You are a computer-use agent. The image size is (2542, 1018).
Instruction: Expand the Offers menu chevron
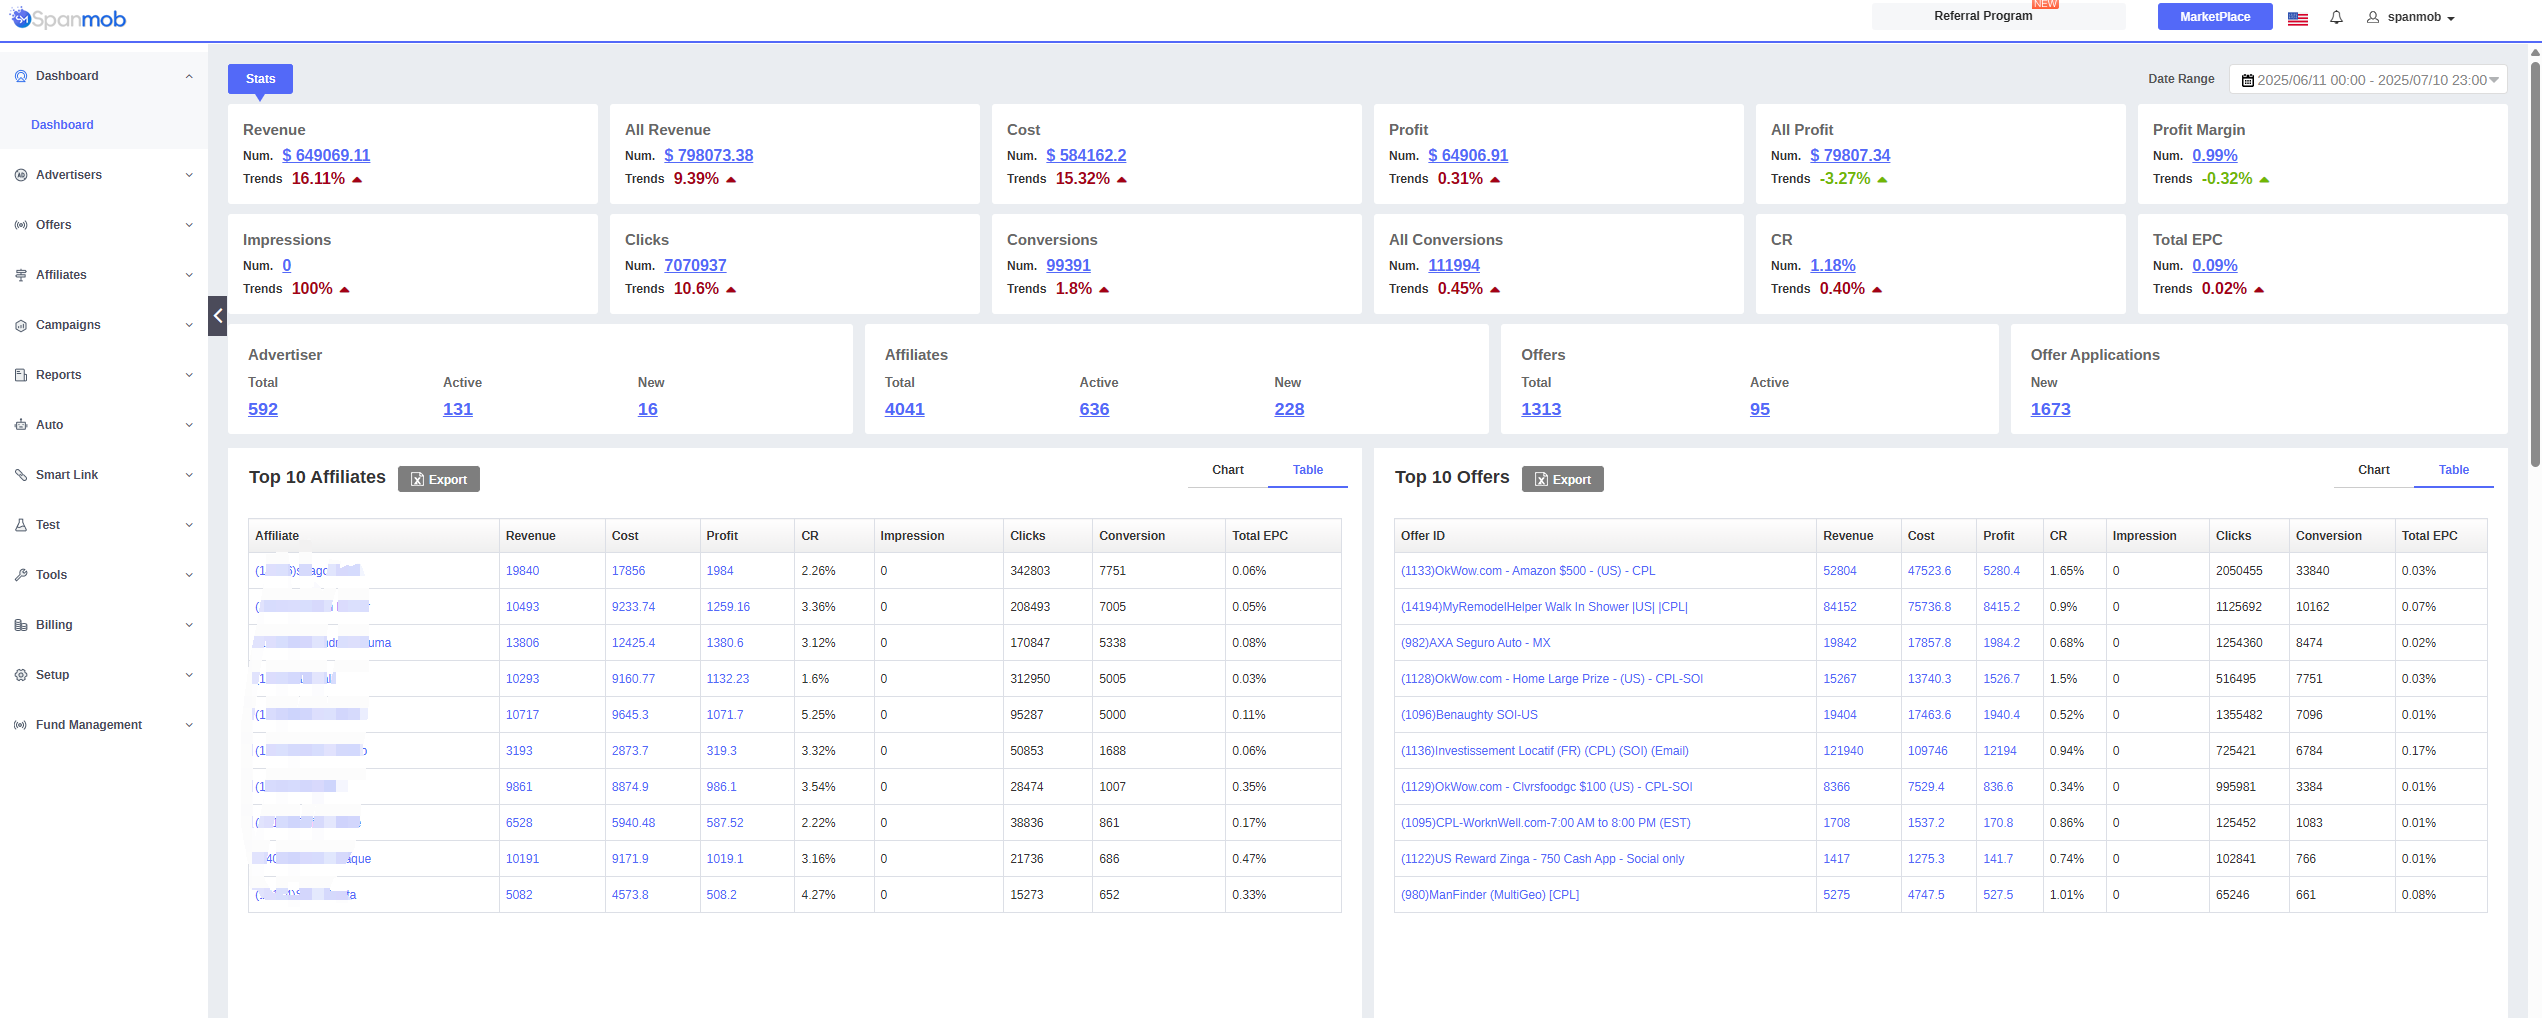[x=189, y=225]
